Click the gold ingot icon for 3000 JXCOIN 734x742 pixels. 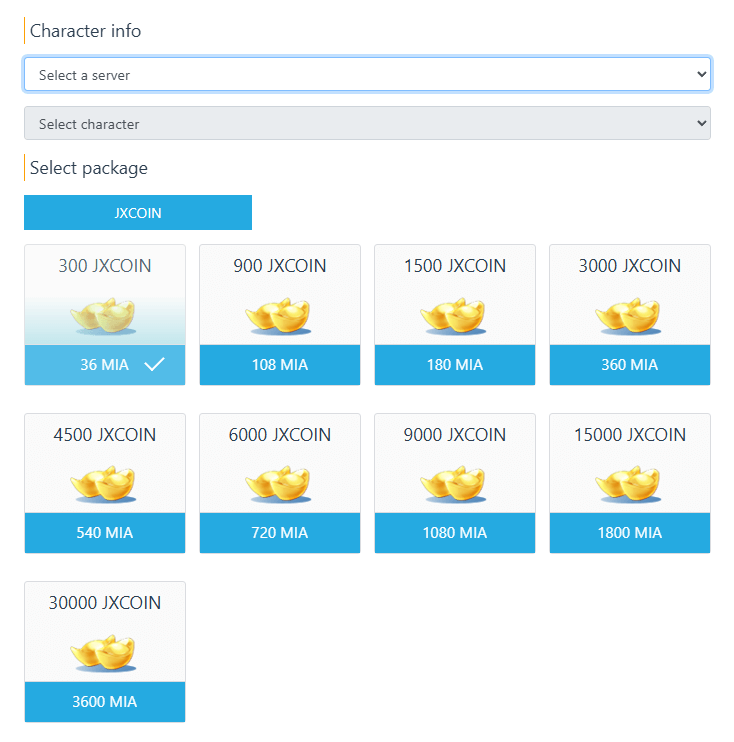629,316
